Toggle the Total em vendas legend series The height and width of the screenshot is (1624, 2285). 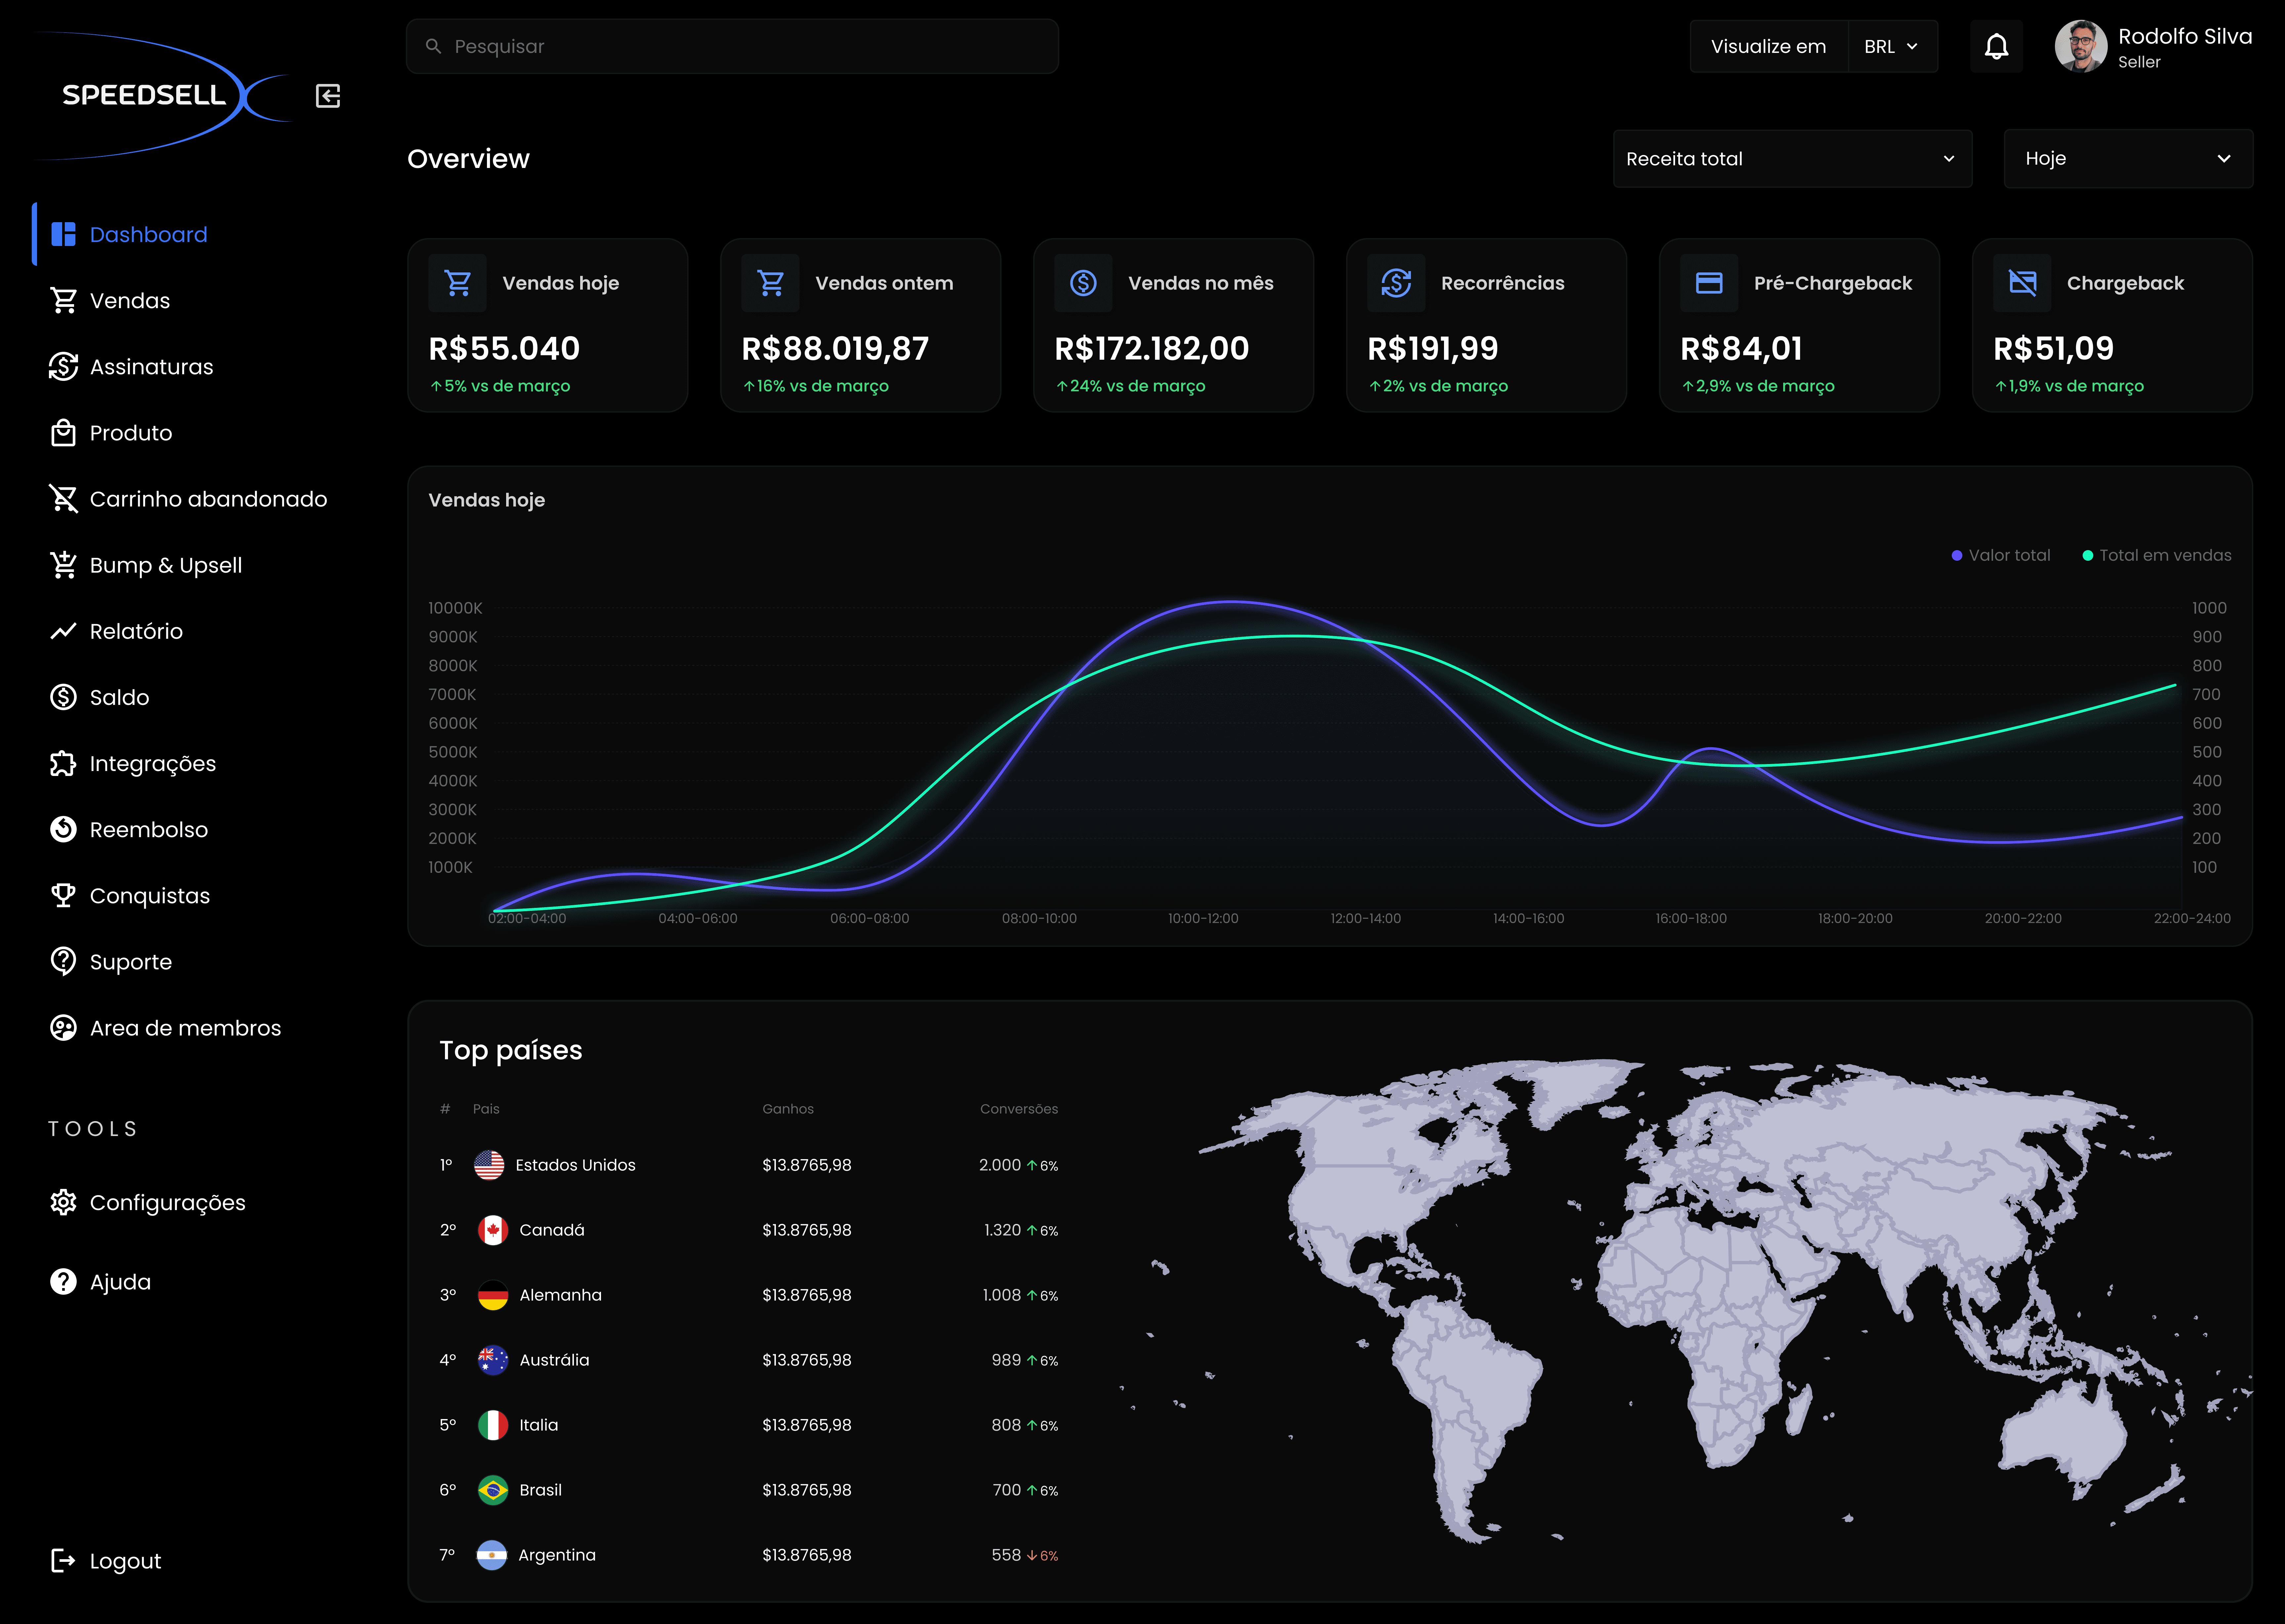(2157, 555)
